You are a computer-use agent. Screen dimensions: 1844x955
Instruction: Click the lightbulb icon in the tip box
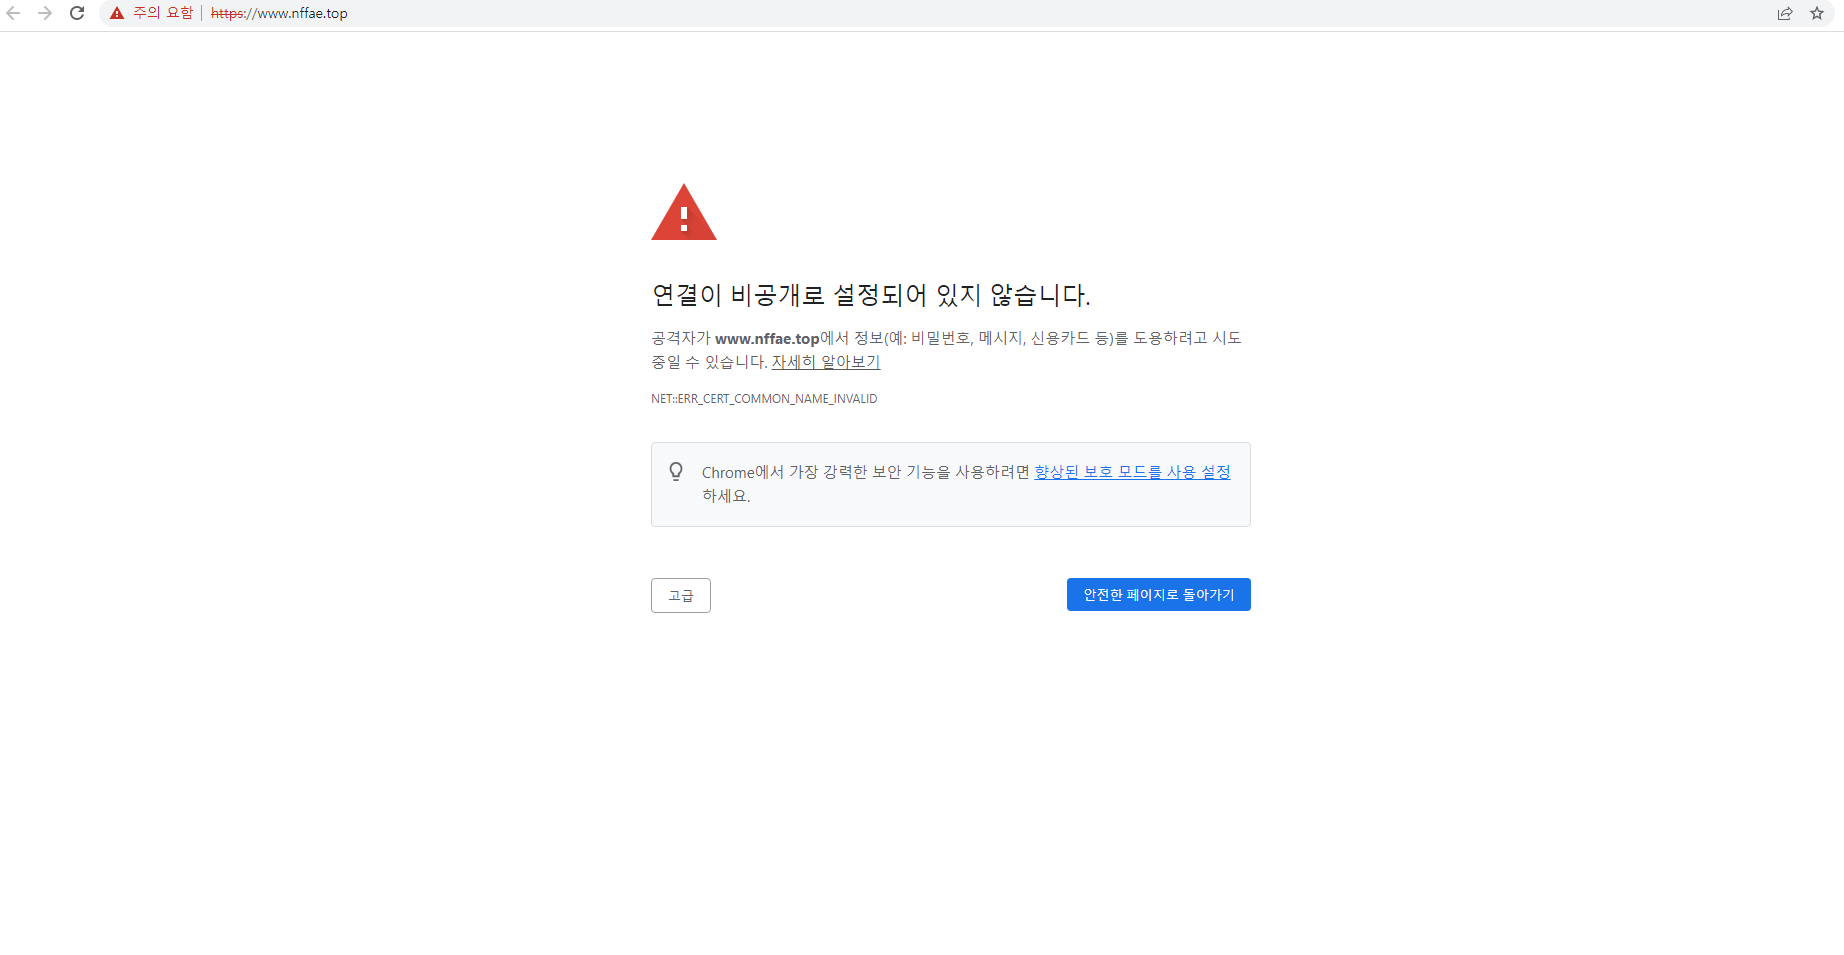click(x=676, y=472)
